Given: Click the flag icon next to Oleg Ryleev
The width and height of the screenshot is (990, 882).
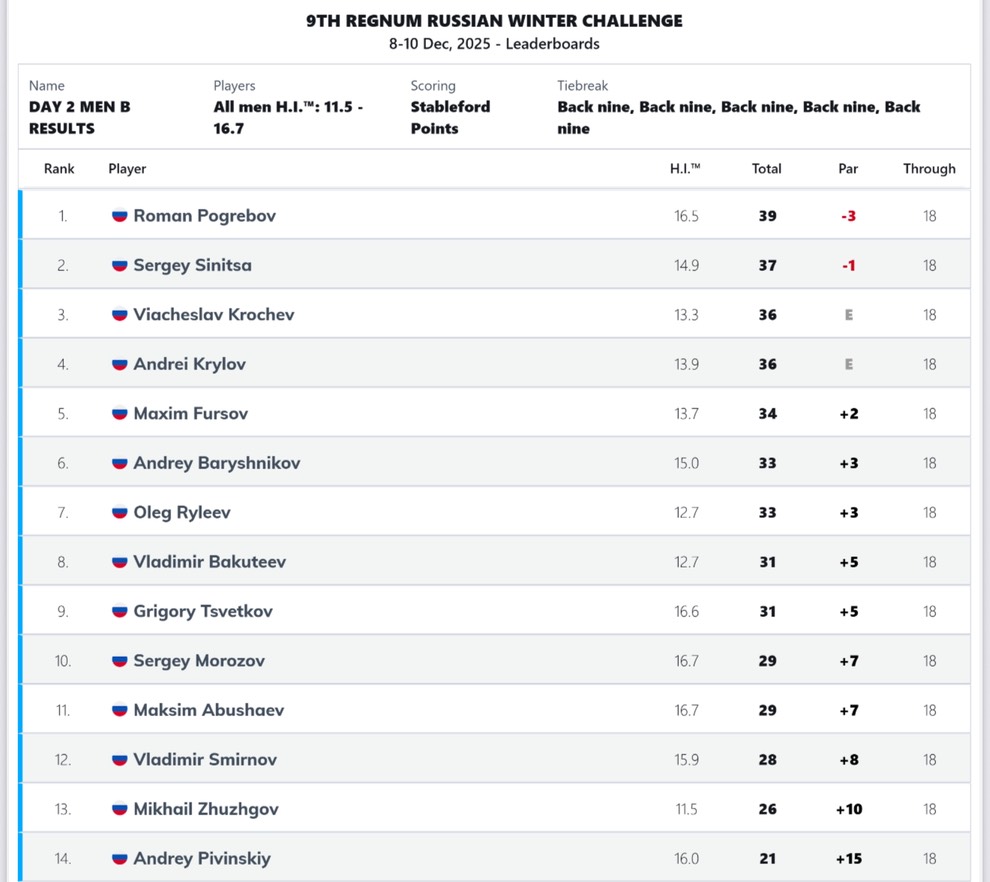Looking at the screenshot, I should pos(119,512).
